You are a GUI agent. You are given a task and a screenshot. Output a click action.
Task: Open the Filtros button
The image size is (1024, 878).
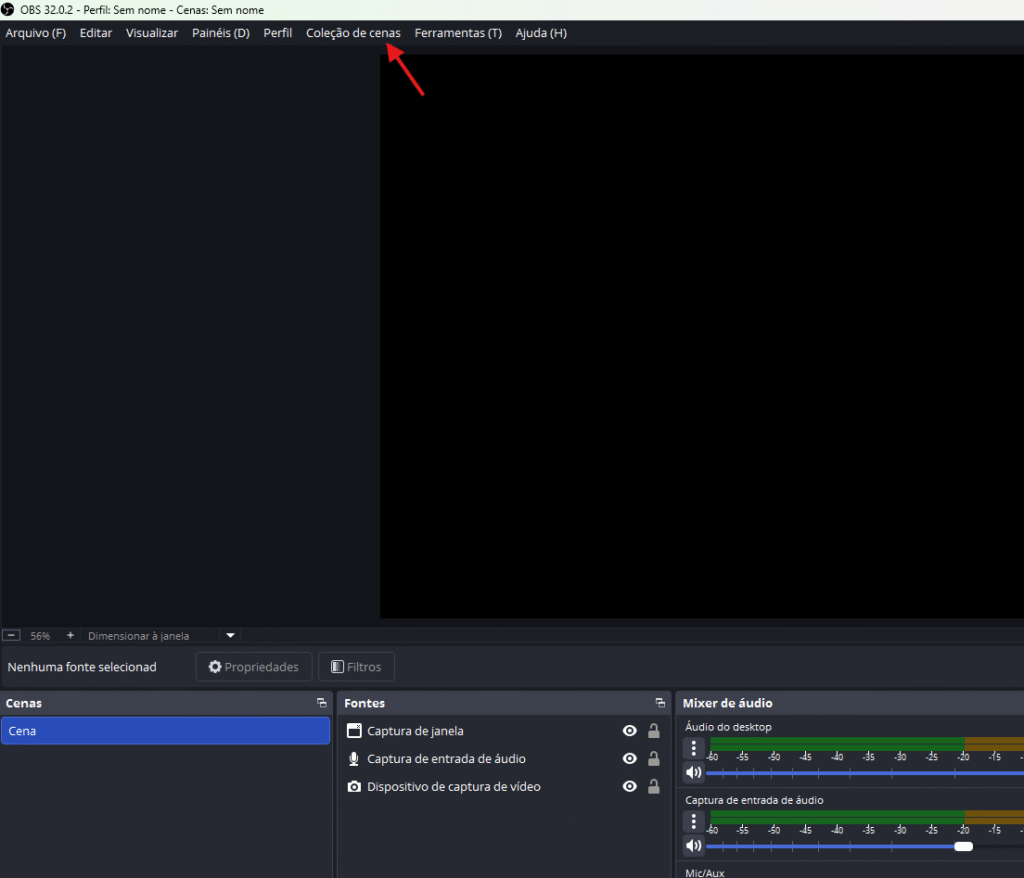(x=356, y=667)
